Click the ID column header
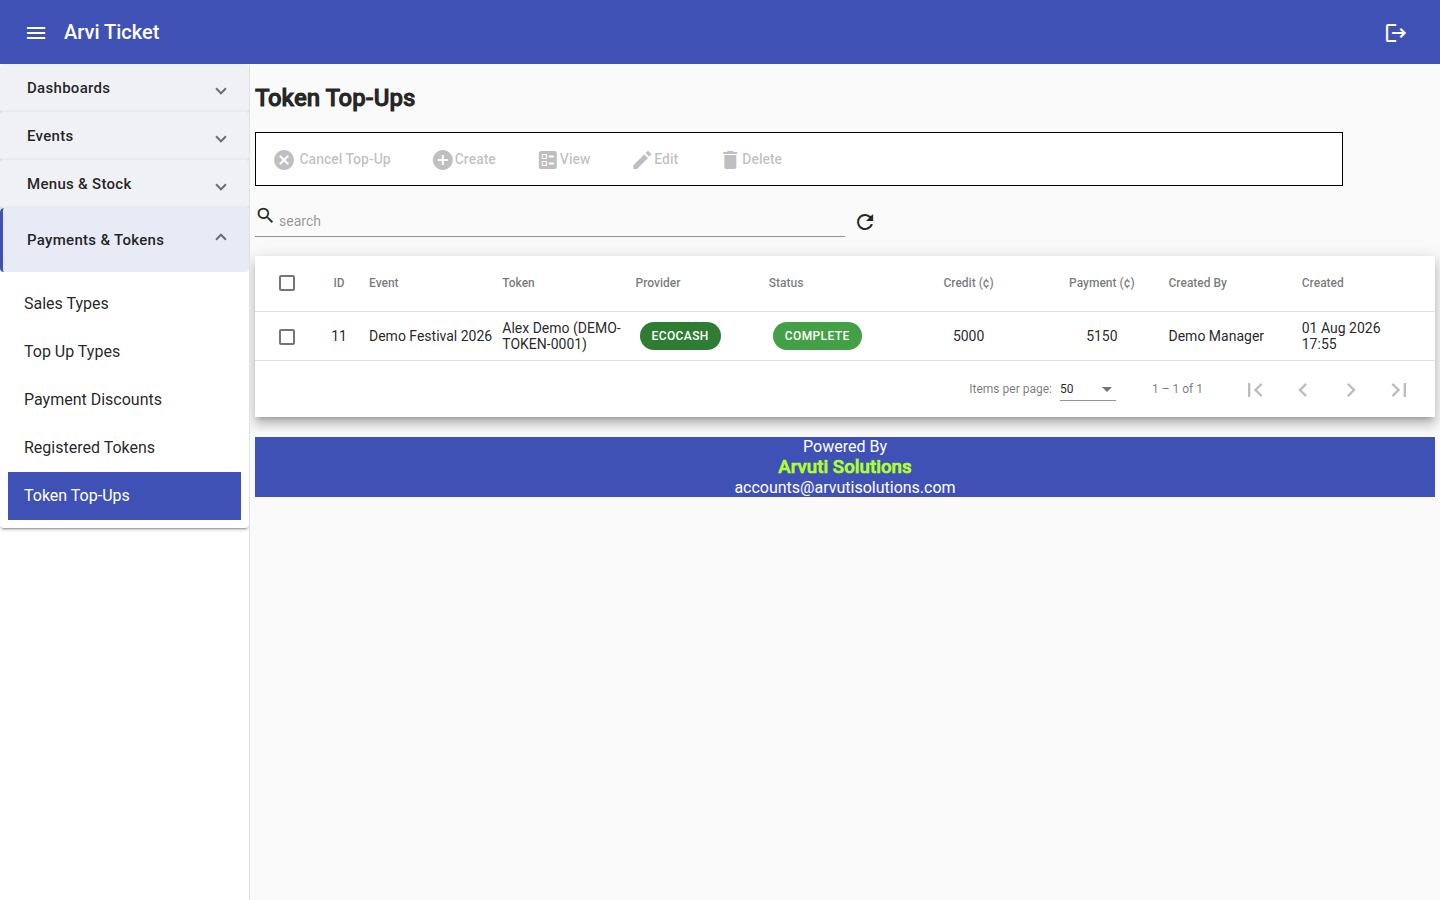 click(x=339, y=283)
